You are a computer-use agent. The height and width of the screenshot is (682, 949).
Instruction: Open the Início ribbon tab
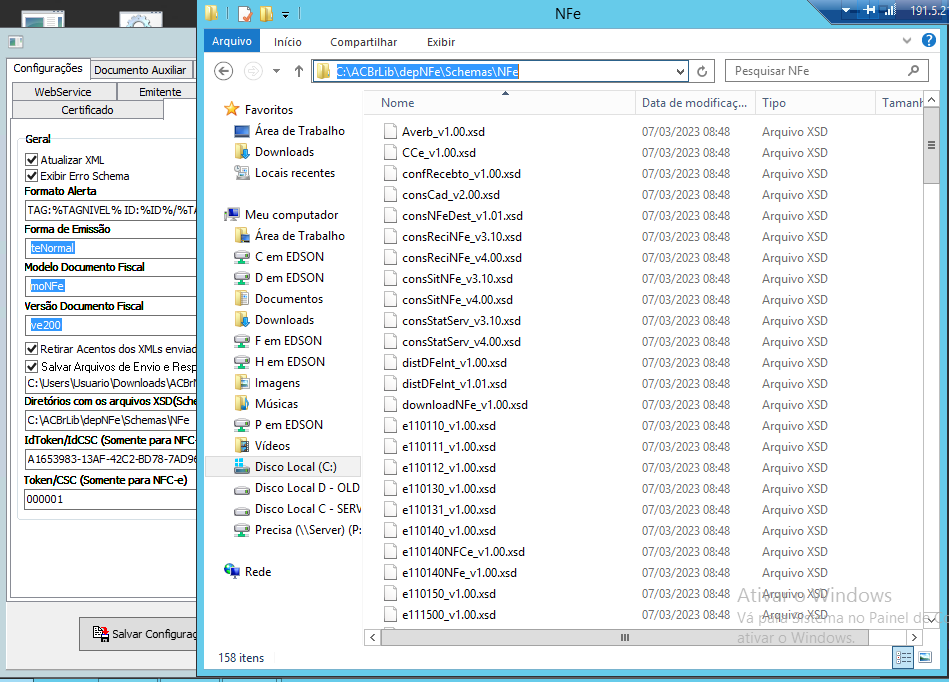tap(287, 42)
